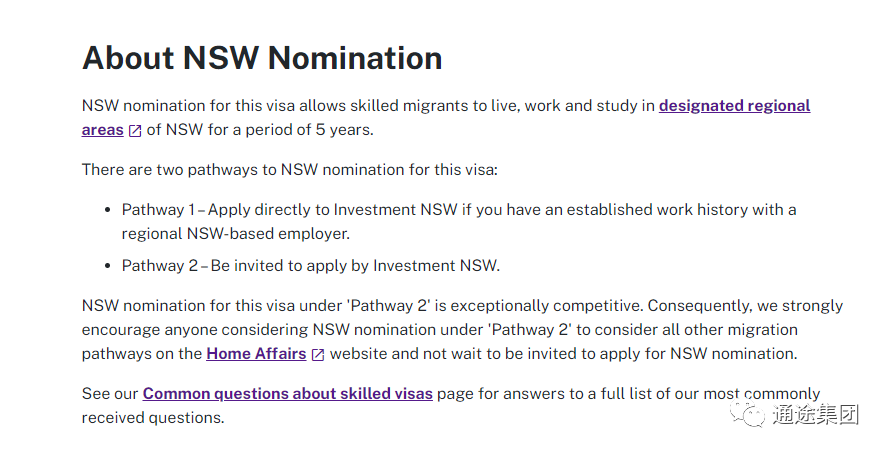Click the words 'See our' before the link
888x453 pixels.
(x=110, y=394)
